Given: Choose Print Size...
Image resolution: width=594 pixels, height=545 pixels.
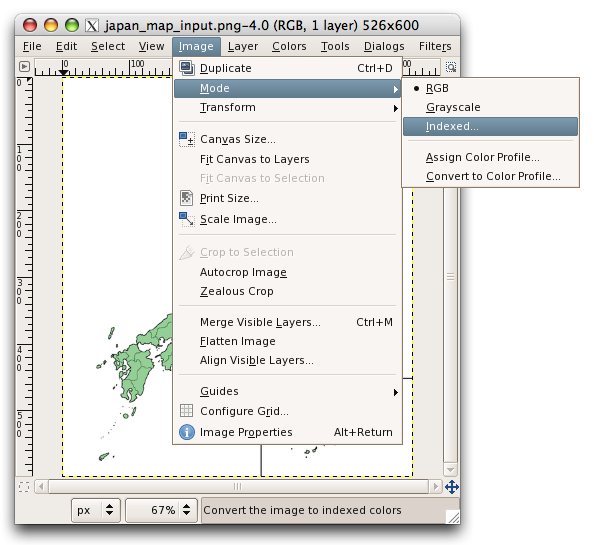Looking at the screenshot, I should pos(287,198).
